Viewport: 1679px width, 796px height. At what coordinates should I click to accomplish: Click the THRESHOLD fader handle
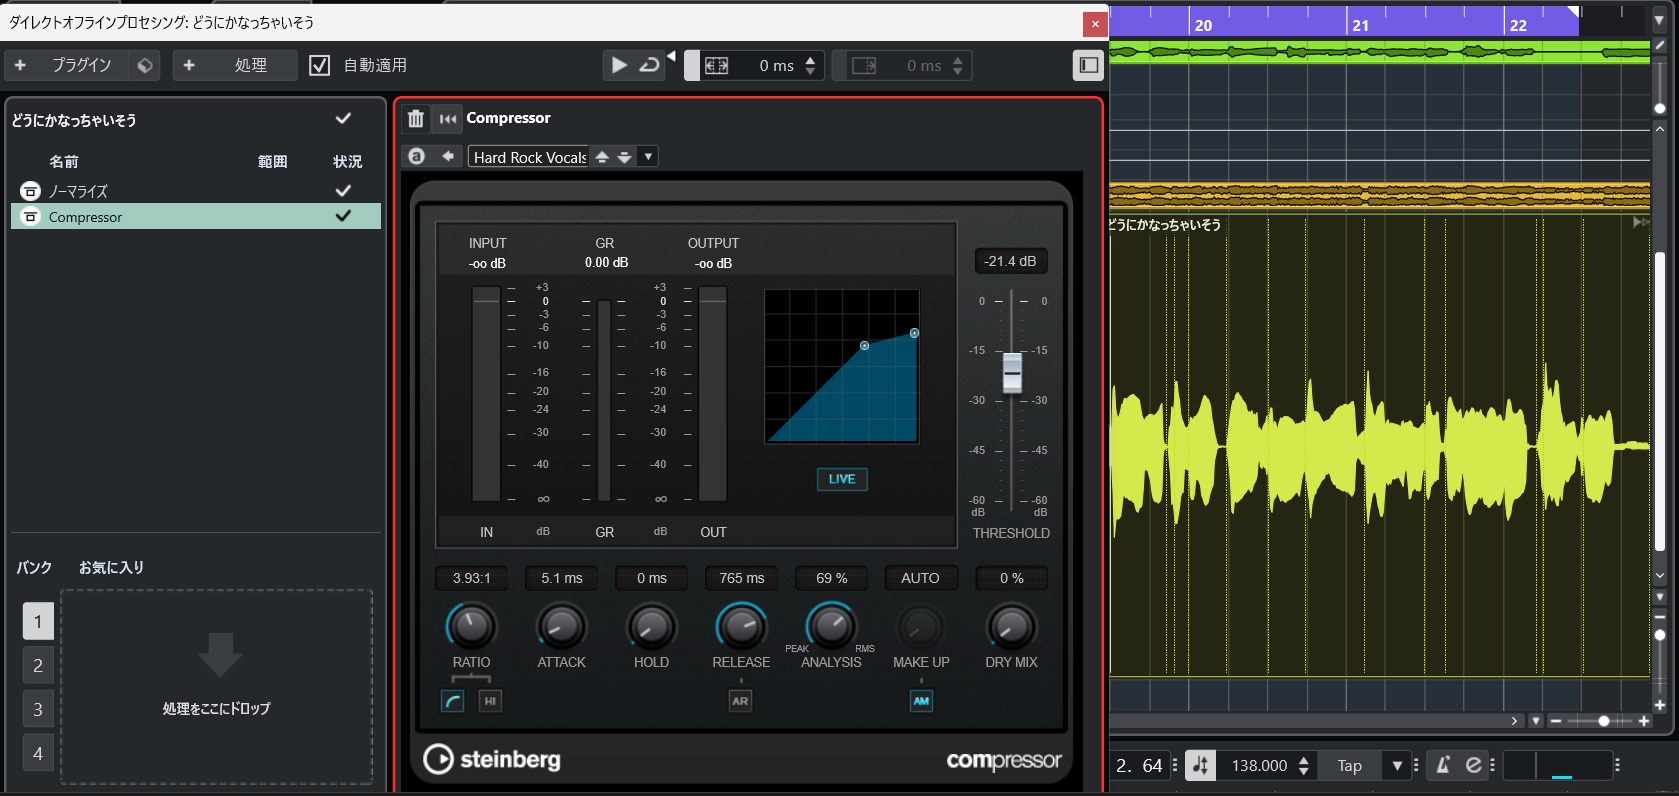[1012, 372]
